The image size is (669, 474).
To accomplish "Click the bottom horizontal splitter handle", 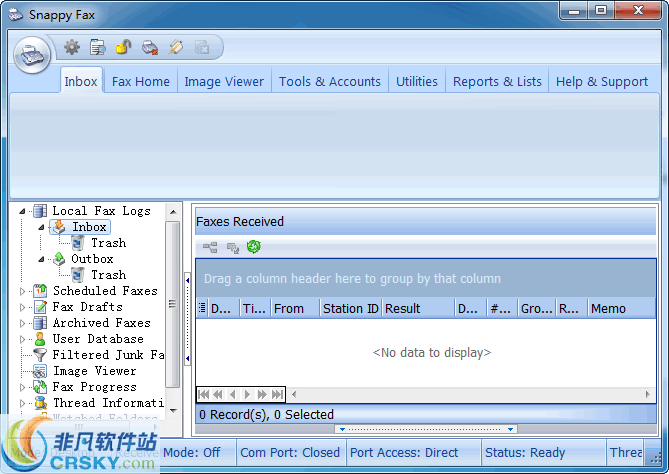I will click(426, 429).
